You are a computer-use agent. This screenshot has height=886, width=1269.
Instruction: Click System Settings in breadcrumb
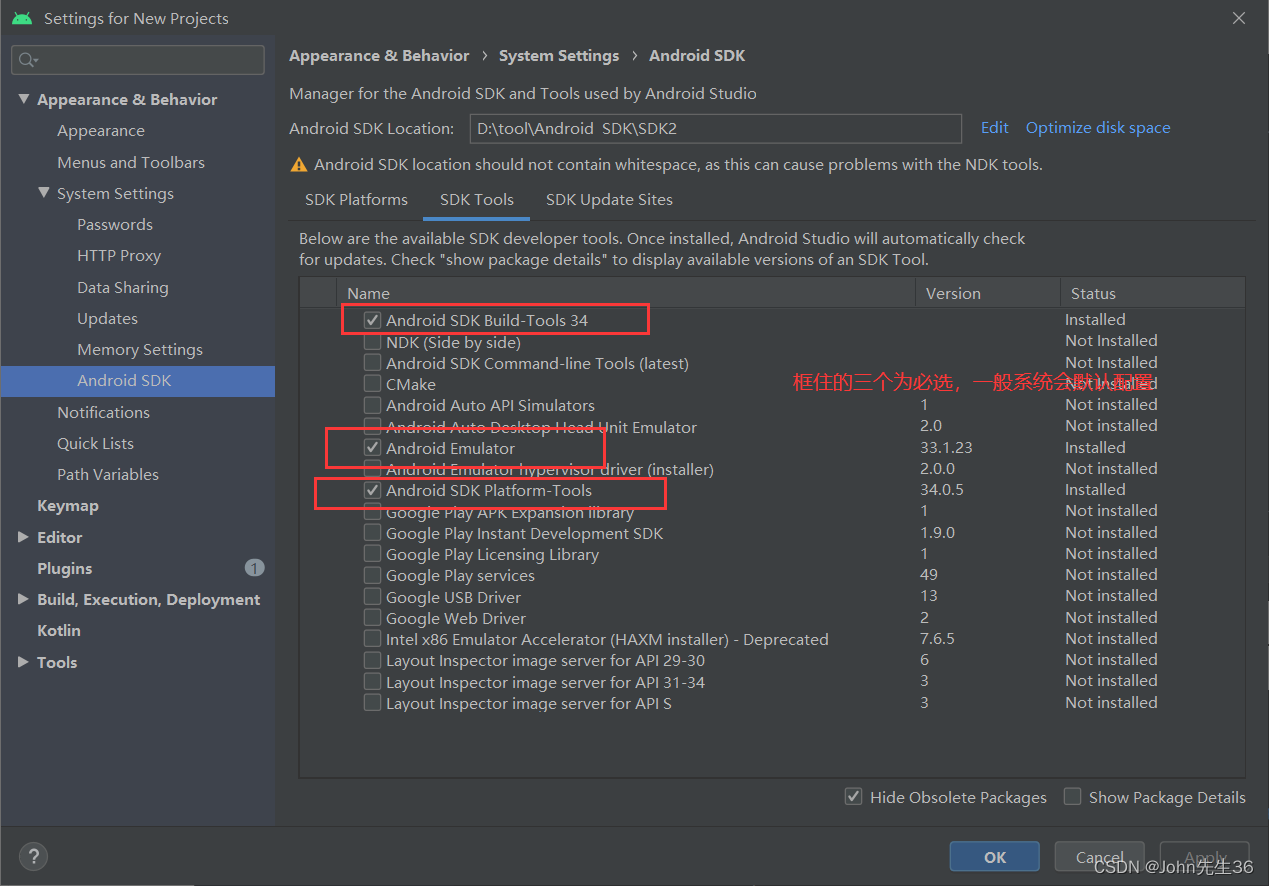tap(559, 56)
